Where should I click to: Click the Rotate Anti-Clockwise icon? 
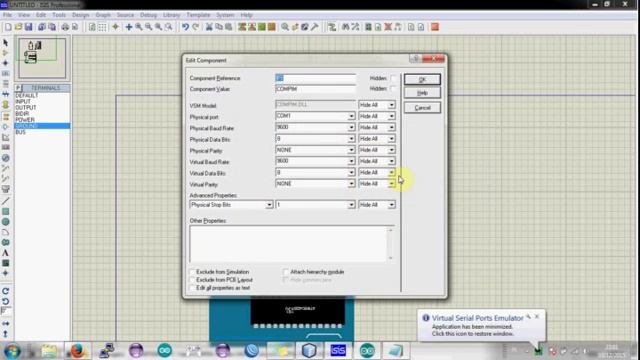click(6, 301)
